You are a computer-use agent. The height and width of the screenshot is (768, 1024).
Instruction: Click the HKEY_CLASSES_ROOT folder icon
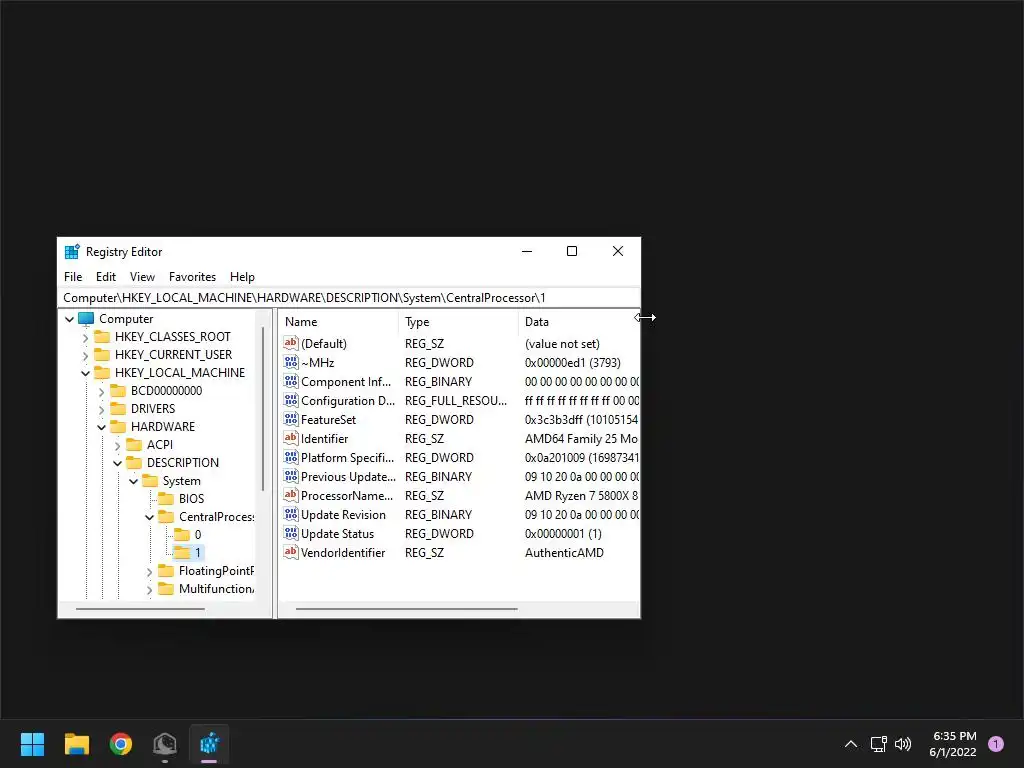coord(102,337)
